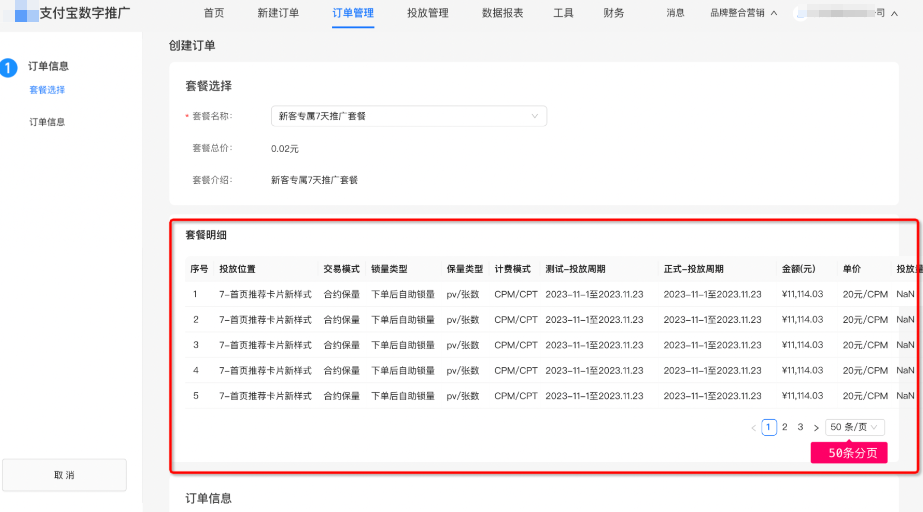The width and height of the screenshot is (923, 512).
Task: Select row 1 placement 7-首页推荐卡片新样式
Action: coord(265,294)
